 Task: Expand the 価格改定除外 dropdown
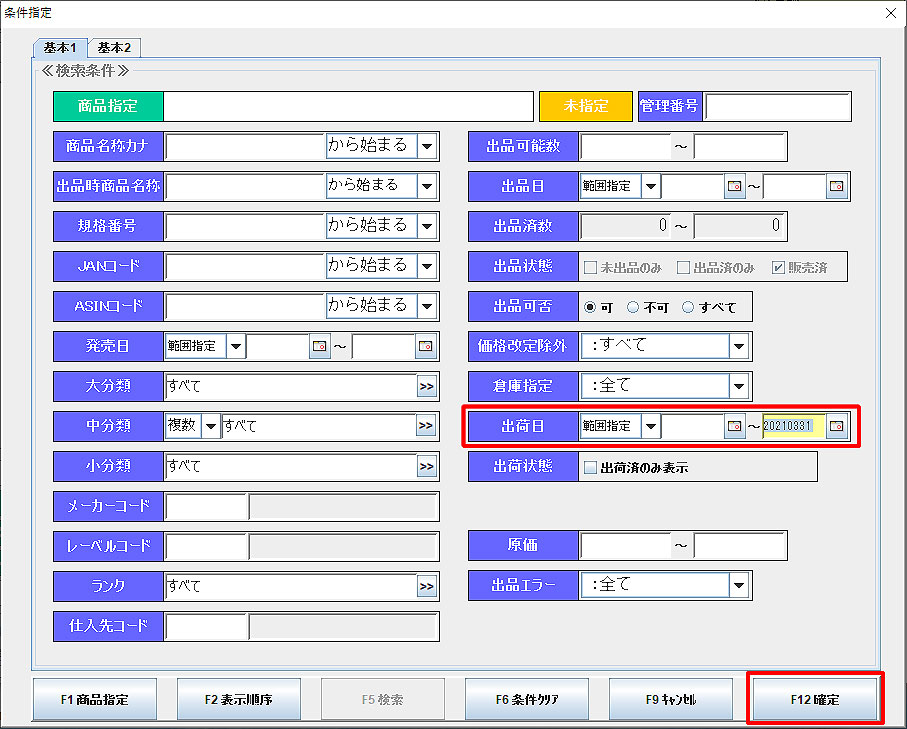coord(739,346)
